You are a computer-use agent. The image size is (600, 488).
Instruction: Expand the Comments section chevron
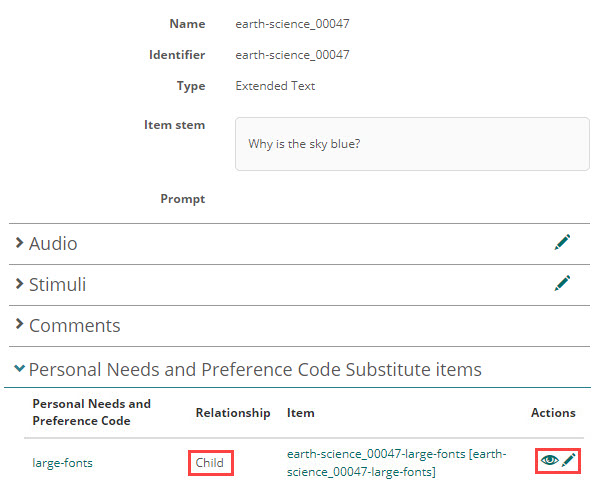click(19, 325)
